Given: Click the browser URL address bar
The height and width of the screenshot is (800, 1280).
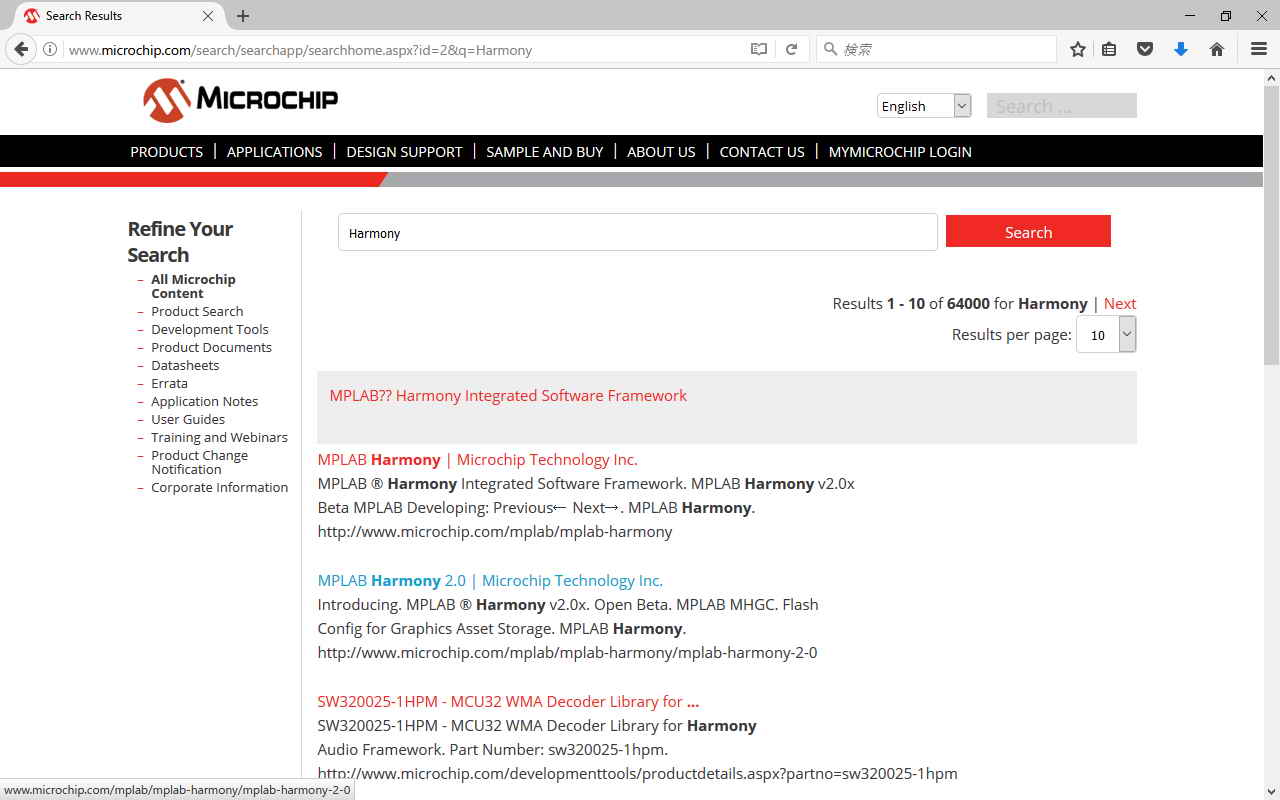Looking at the screenshot, I should pyautogui.click(x=405, y=49).
